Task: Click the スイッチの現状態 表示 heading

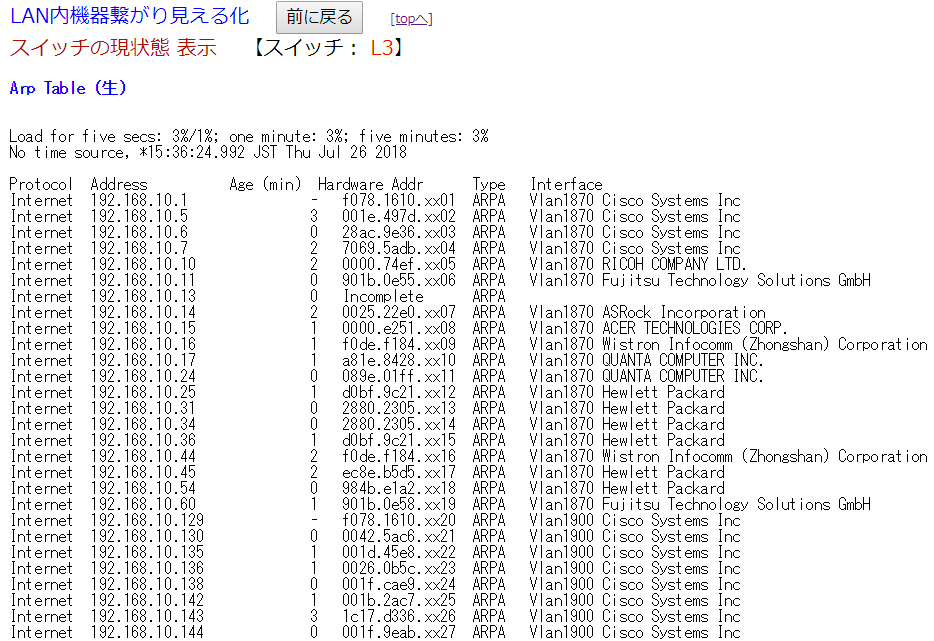Action: point(113,48)
